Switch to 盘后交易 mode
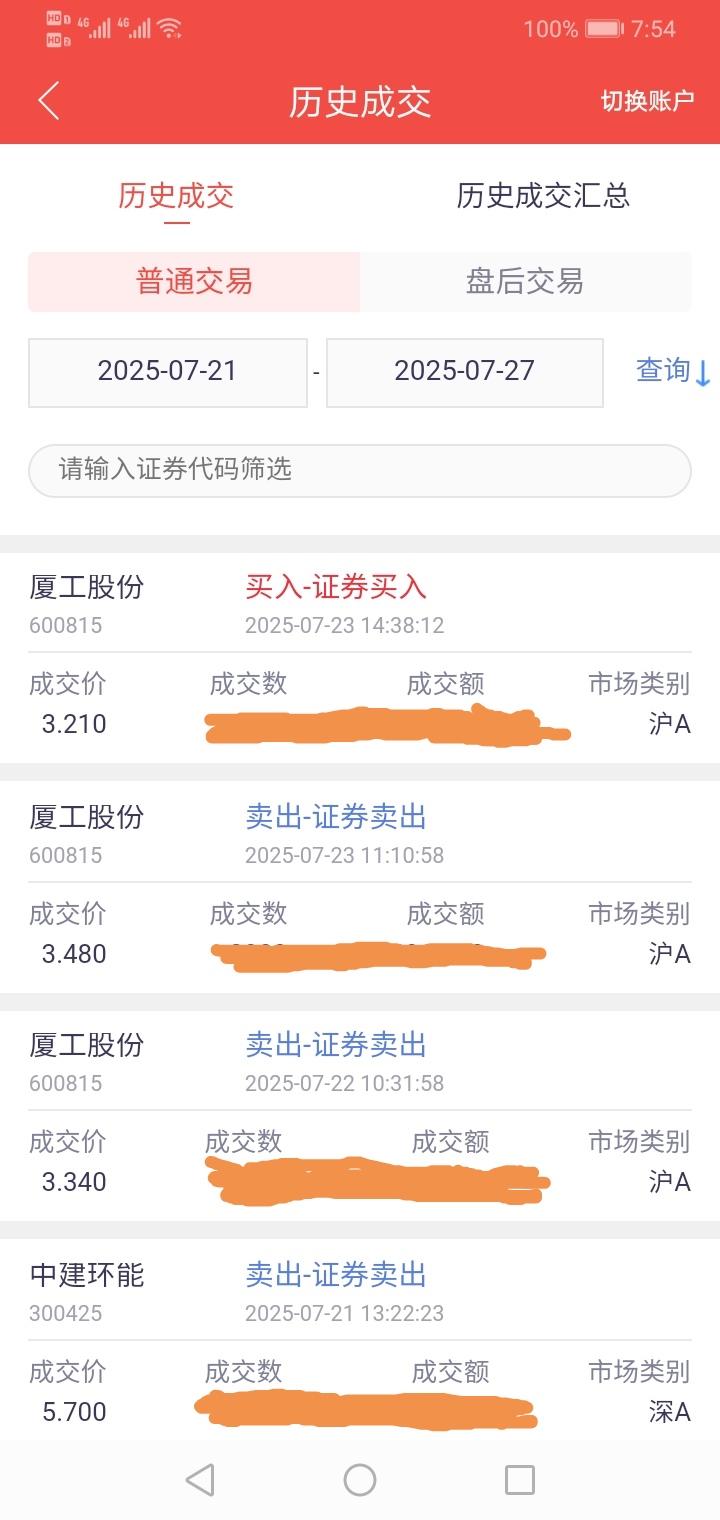 [x=525, y=282]
